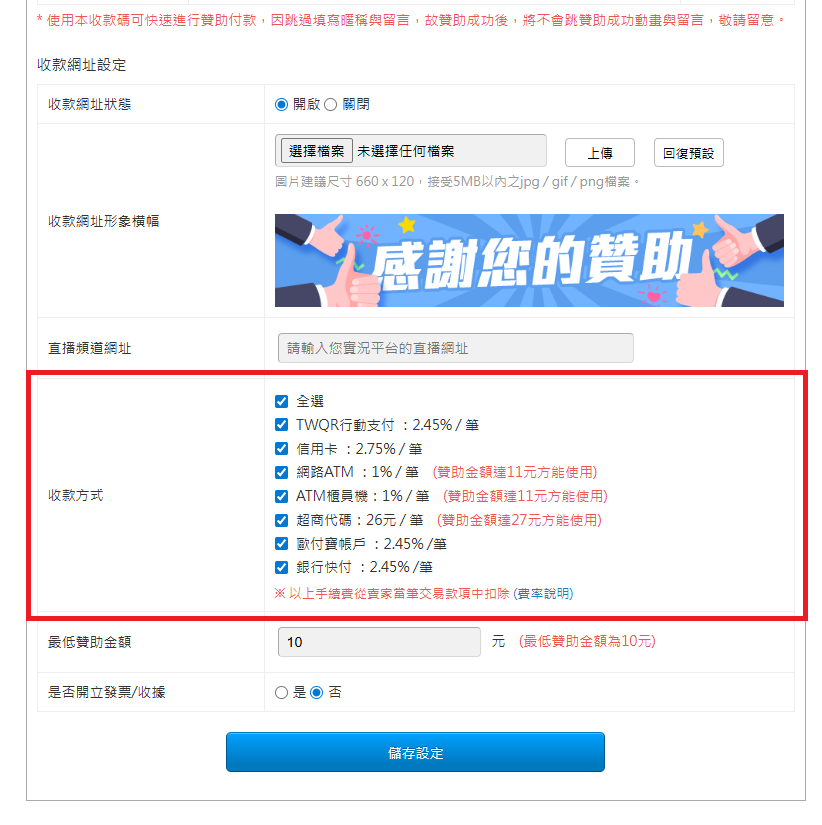Screen dimensions: 822x825
Task: Click the 選擇檔案 file button
Action: [317, 151]
